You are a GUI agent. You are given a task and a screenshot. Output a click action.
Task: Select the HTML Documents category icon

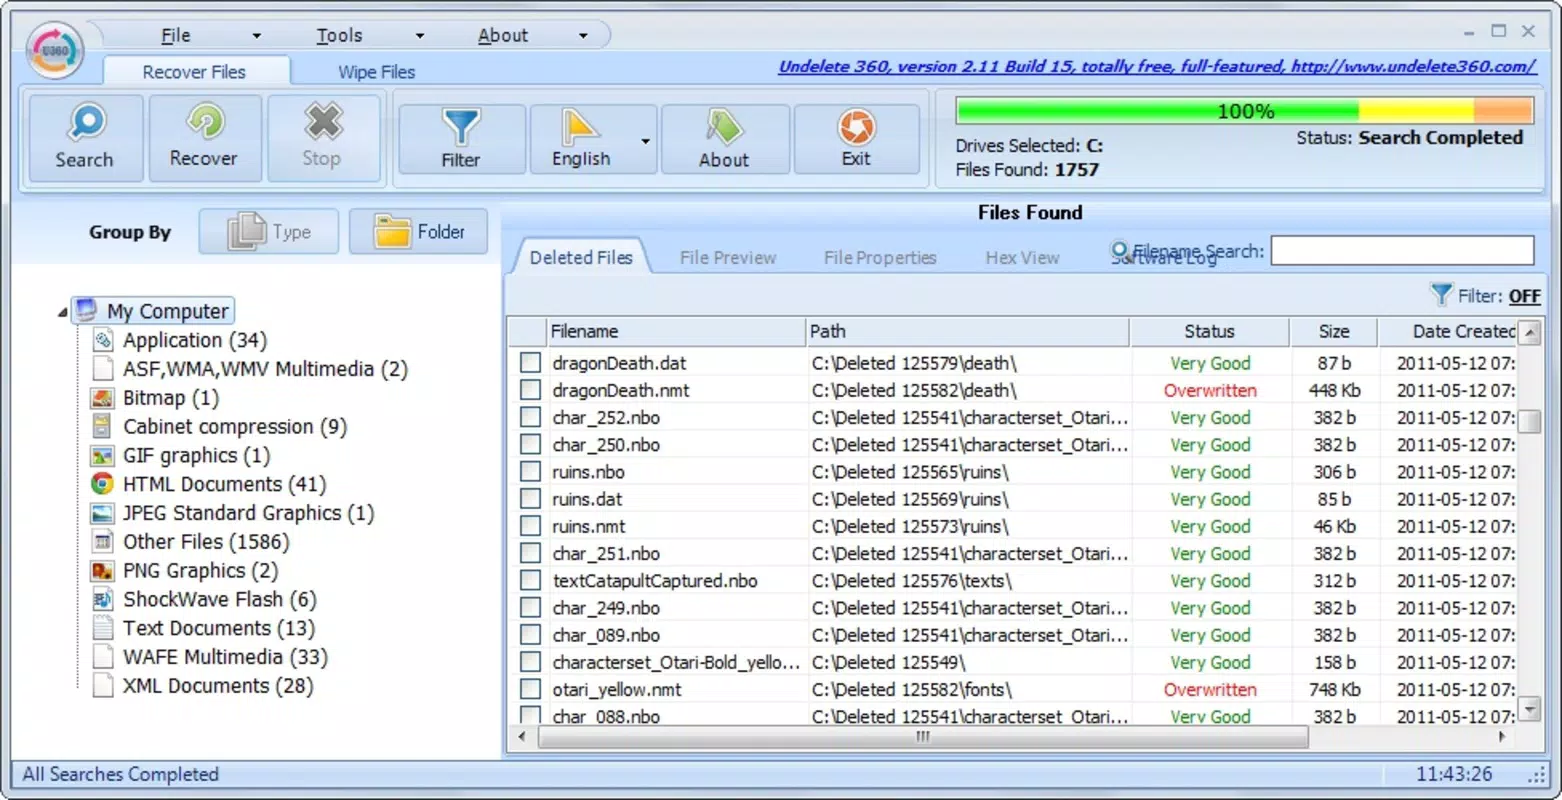point(102,484)
